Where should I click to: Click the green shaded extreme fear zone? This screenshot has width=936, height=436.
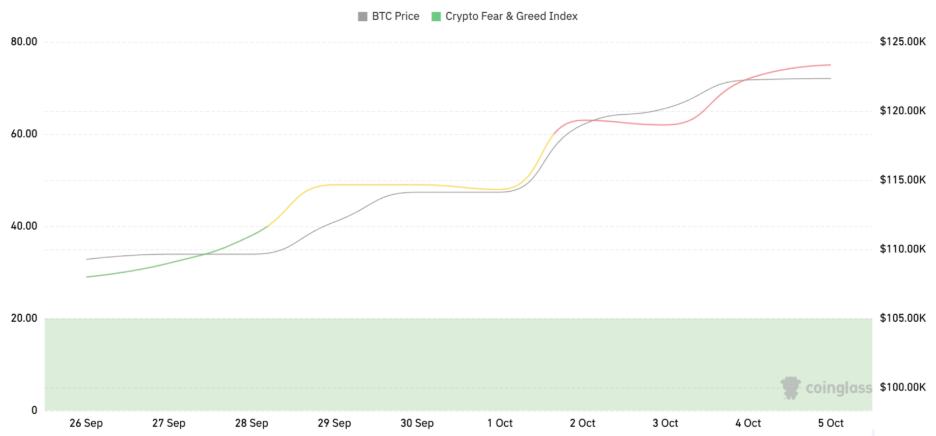point(400,364)
